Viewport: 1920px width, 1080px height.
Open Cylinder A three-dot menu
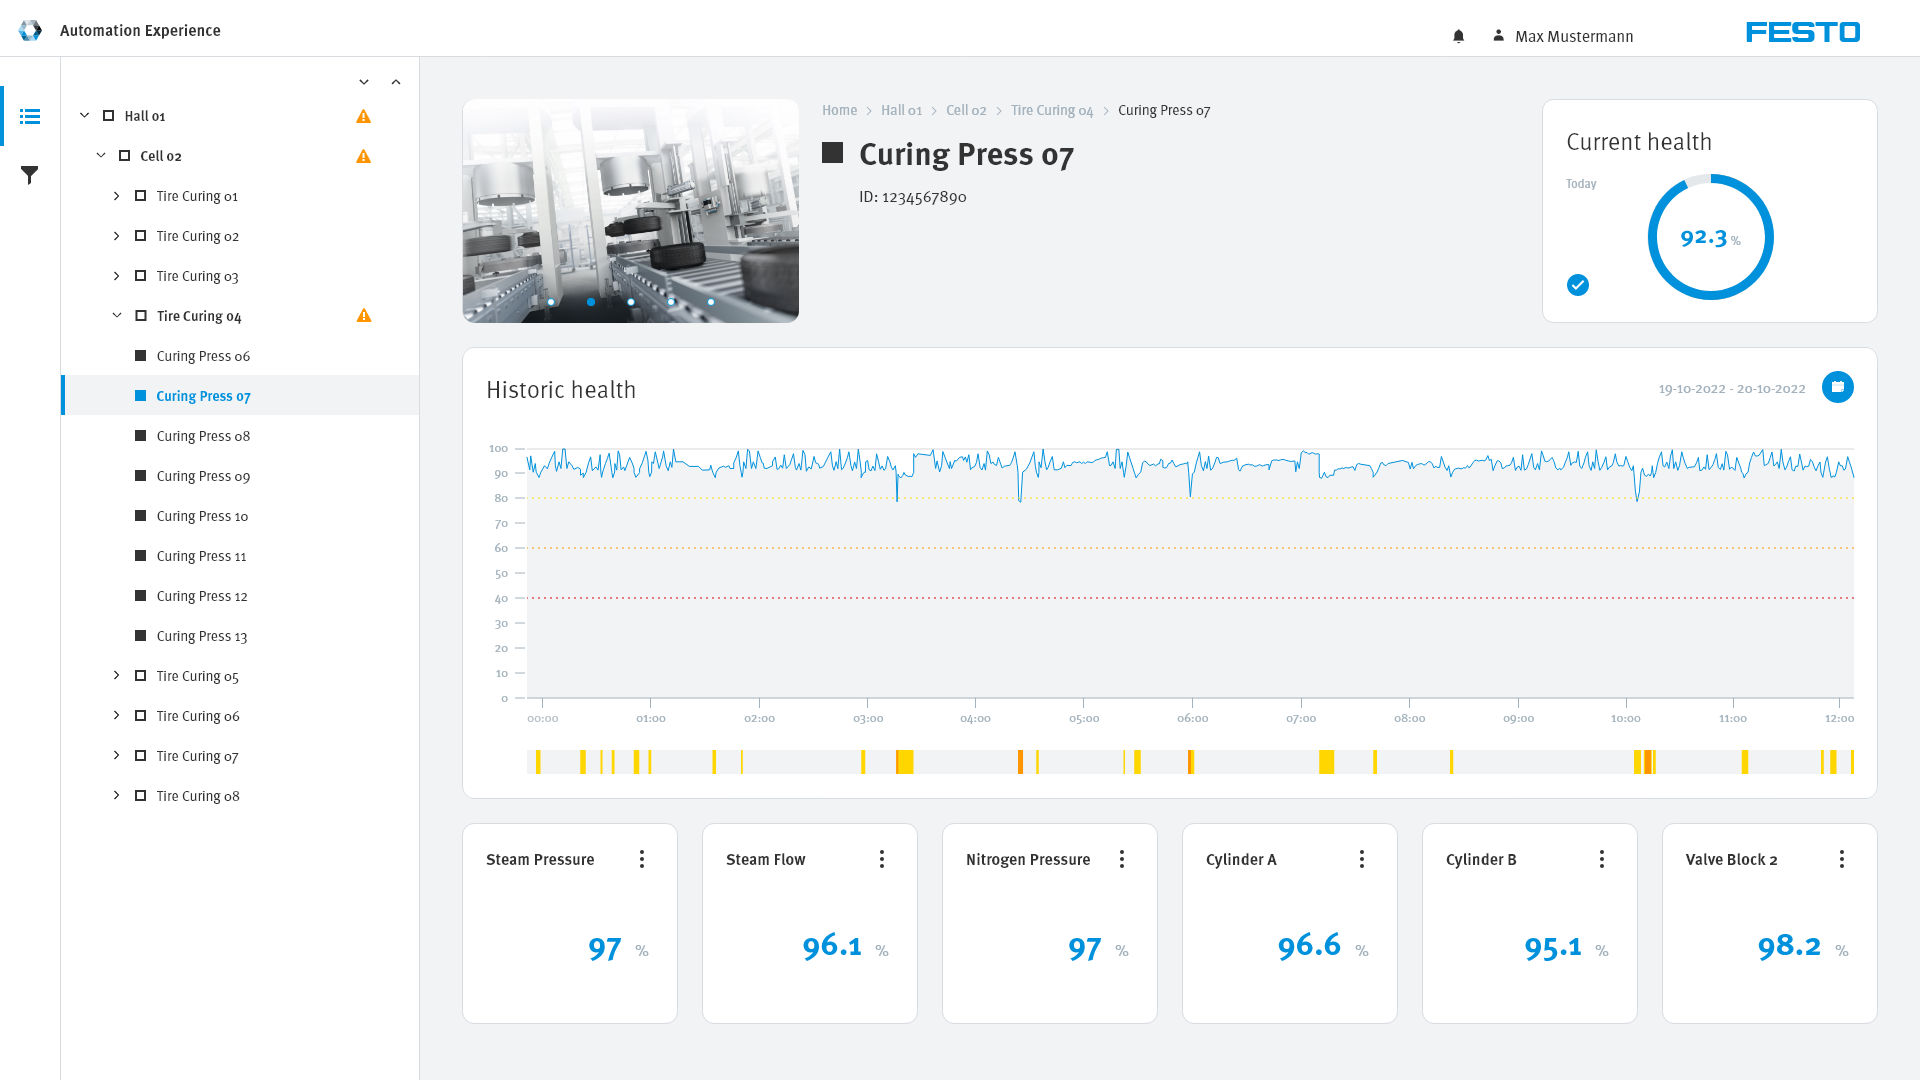pos(1361,859)
